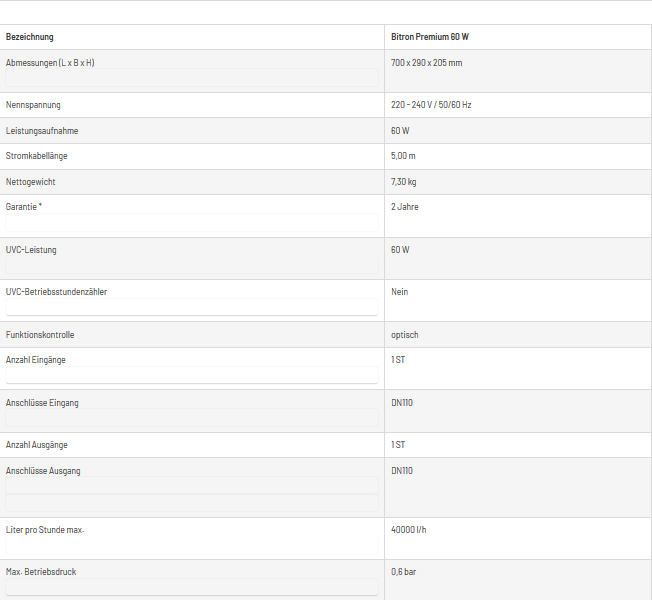Click the input field under Liter pro Stunde max.

pyautogui.click(x=192, y=545)
